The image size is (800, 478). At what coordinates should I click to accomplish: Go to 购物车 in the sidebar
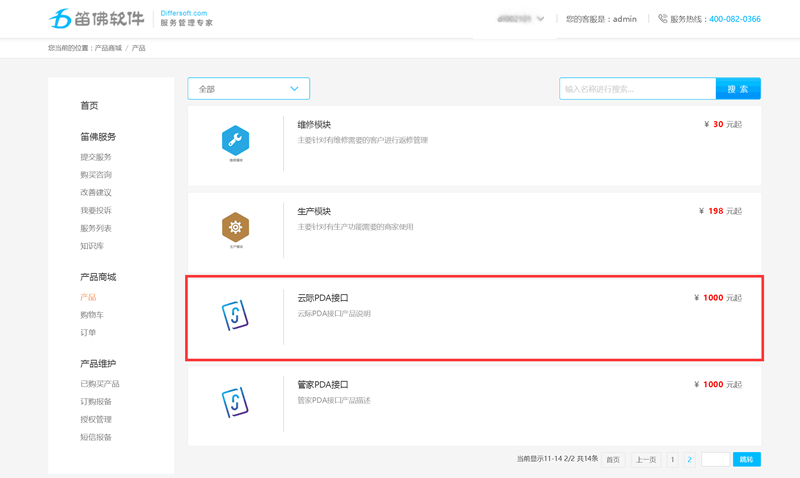tap(91, 315)
